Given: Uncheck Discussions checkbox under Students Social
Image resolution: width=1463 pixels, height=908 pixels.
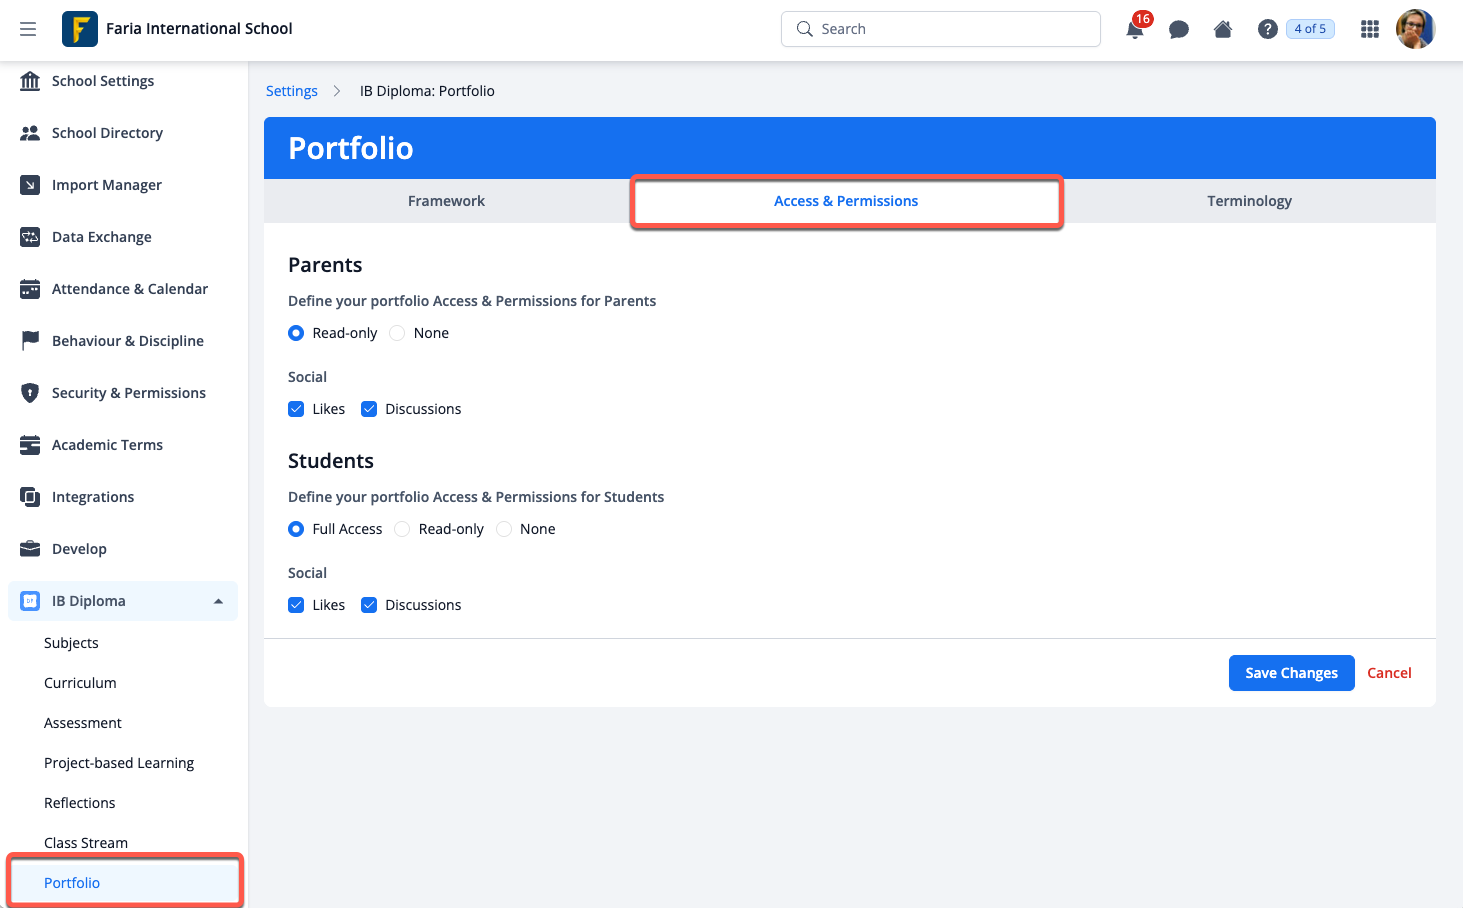Looking at the screenshot, I should pos(369,605).
